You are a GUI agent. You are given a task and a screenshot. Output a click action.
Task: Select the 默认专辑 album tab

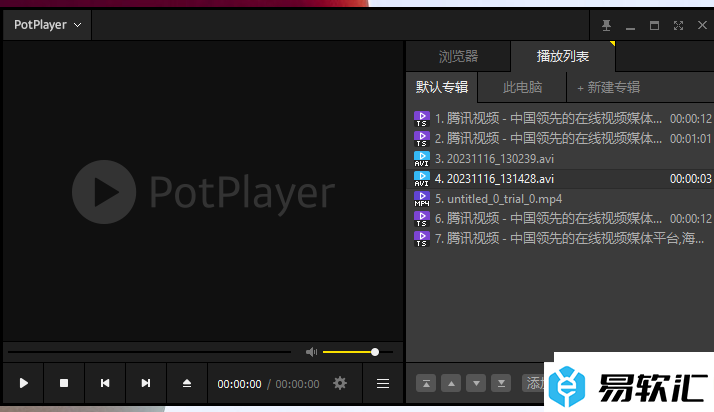(x=441, y=88)
